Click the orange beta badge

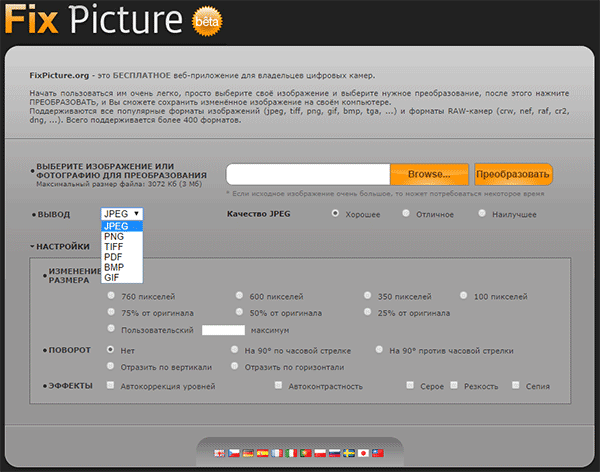coord(207,21)
